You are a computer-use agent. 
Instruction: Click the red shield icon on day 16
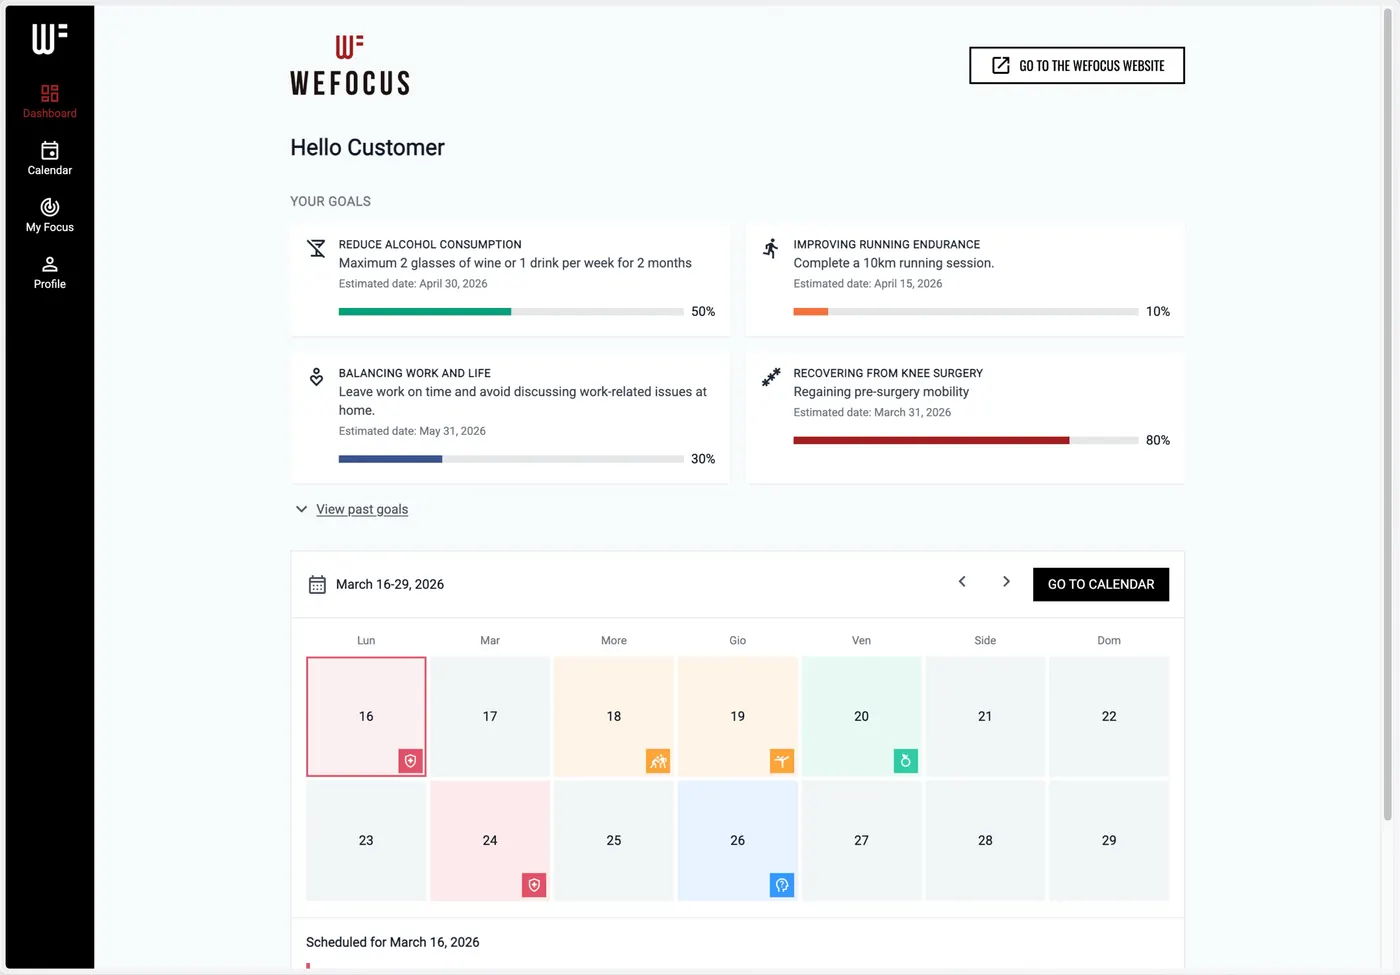(410, 761)
